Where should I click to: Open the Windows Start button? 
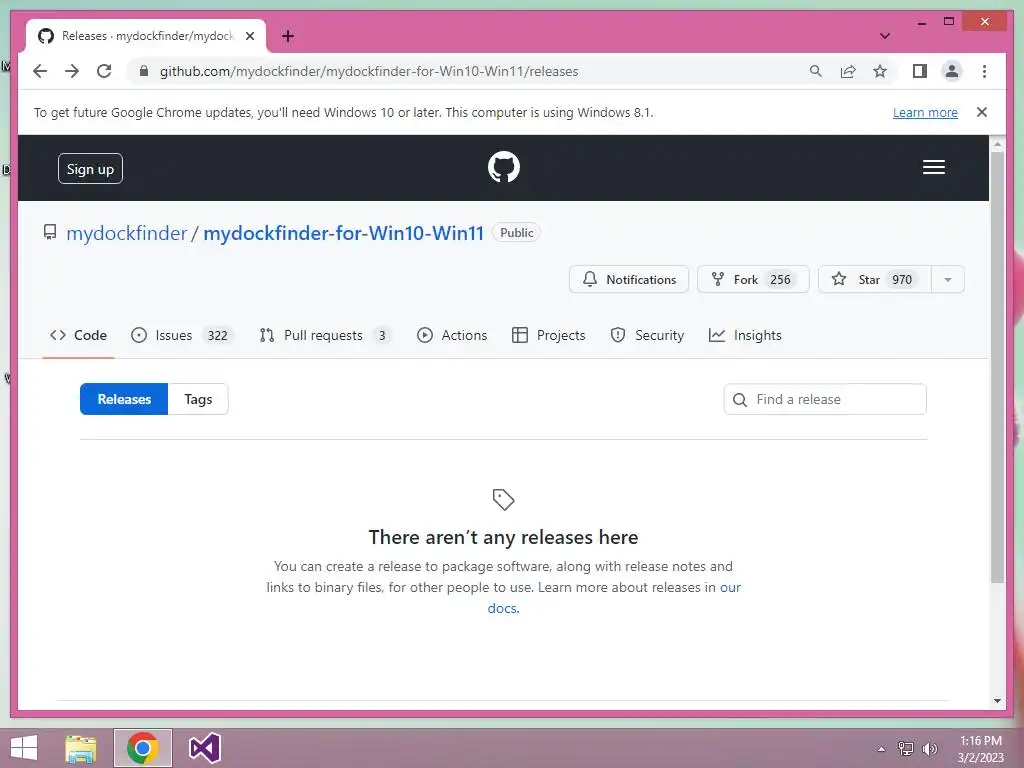tap(24, 748)
